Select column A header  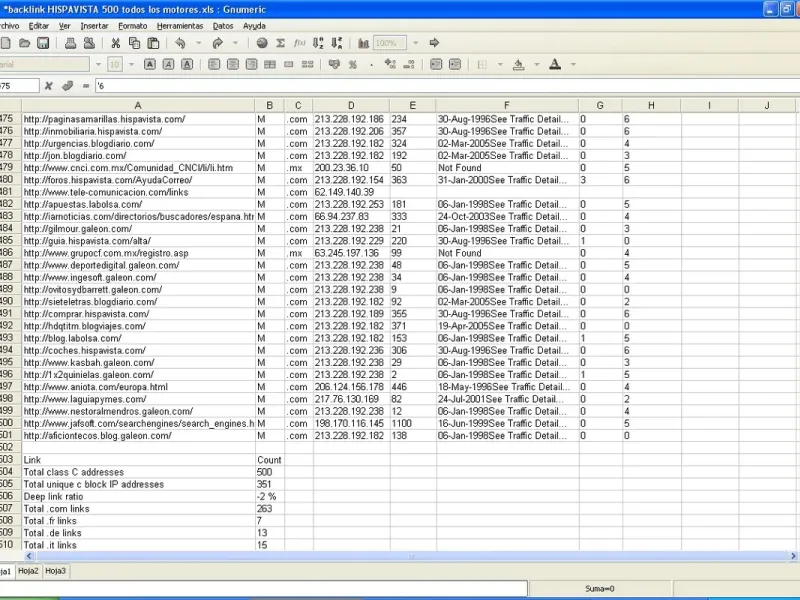tap(138, 106)
